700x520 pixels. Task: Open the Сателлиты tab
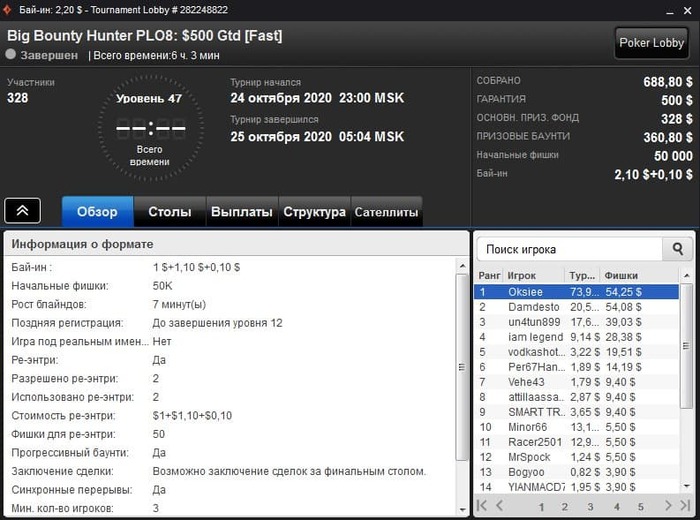point(387,212)
